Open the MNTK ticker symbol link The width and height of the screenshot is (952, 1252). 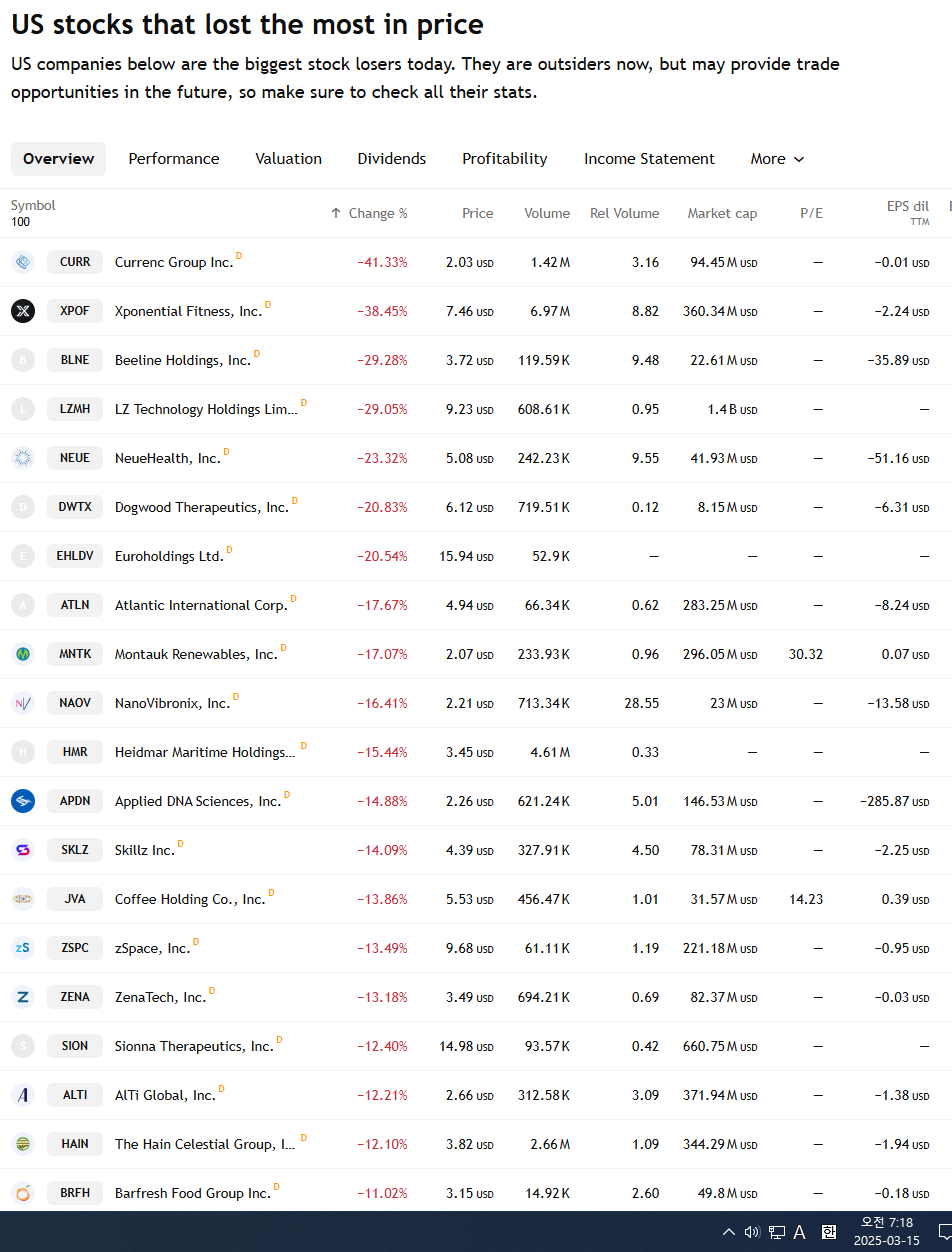coord(75,654)
